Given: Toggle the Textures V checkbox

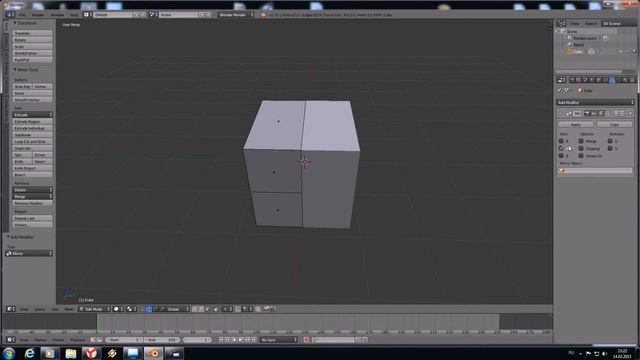Looking at the screenshot, I should 610,149.
